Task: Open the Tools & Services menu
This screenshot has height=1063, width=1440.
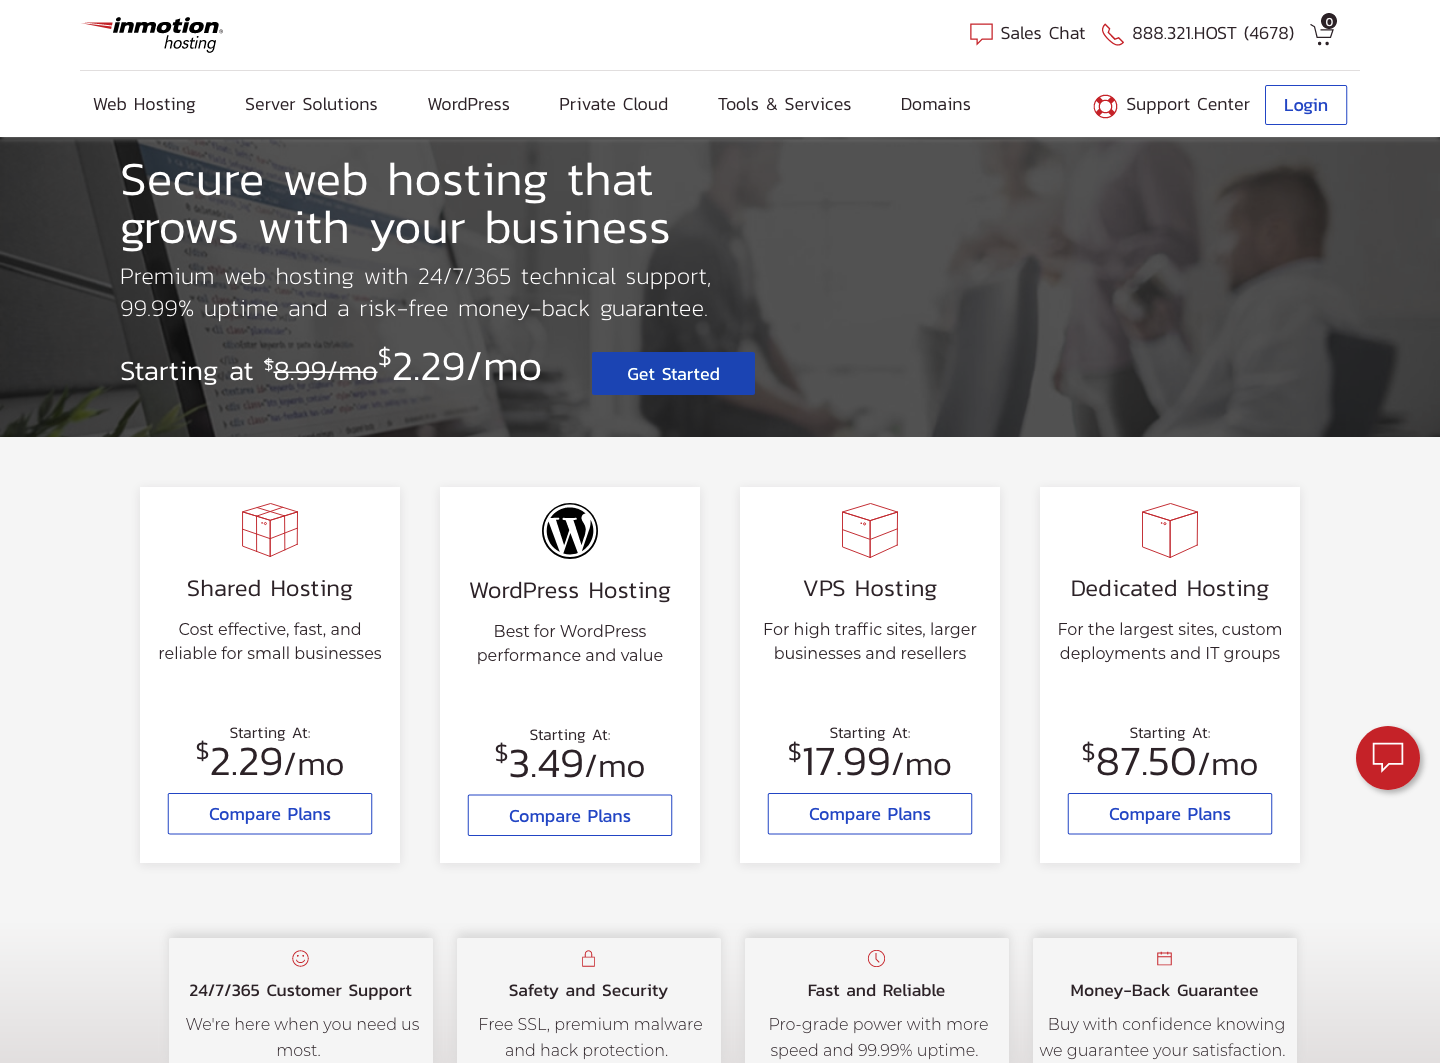Action: (784, 104)
